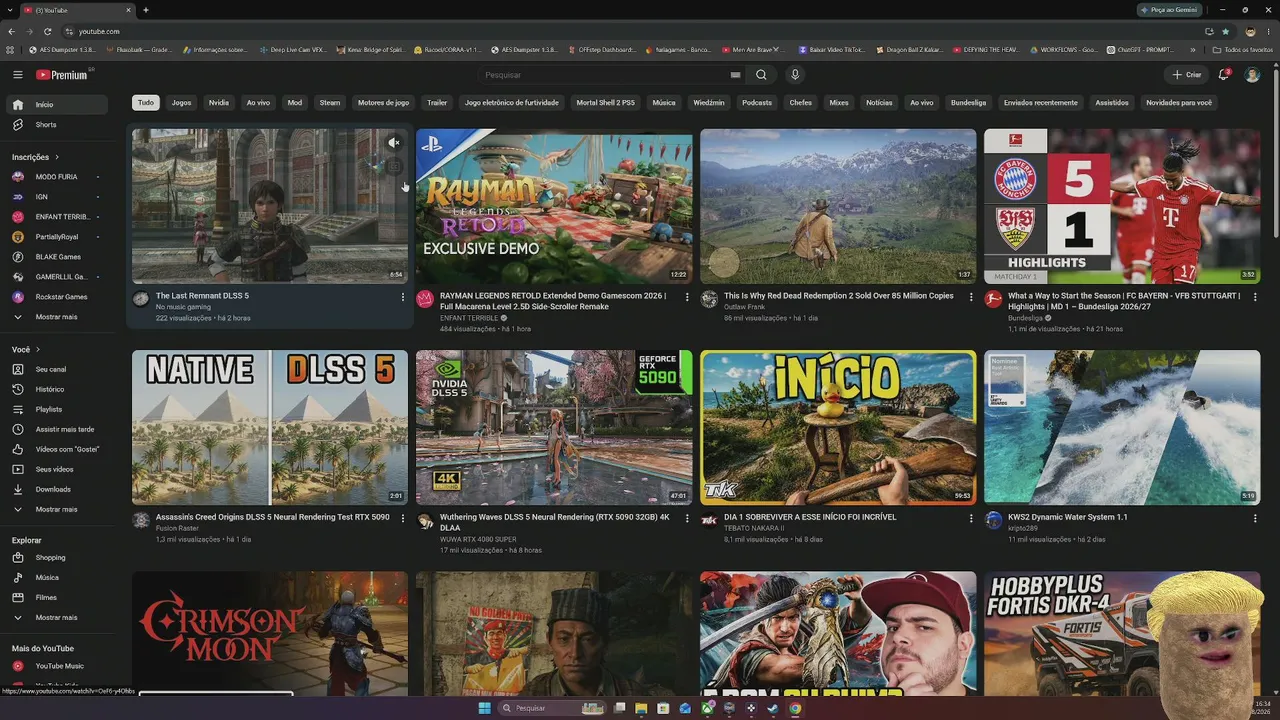
Task: Open channel avatar beside Rayman Legends Retold video
Action: point(425,299)
